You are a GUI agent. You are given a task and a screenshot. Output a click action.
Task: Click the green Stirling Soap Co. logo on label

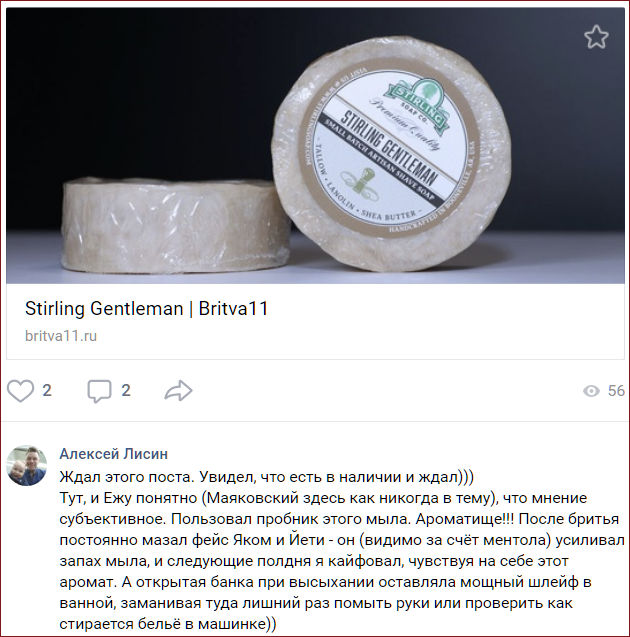tap(418, 104)
